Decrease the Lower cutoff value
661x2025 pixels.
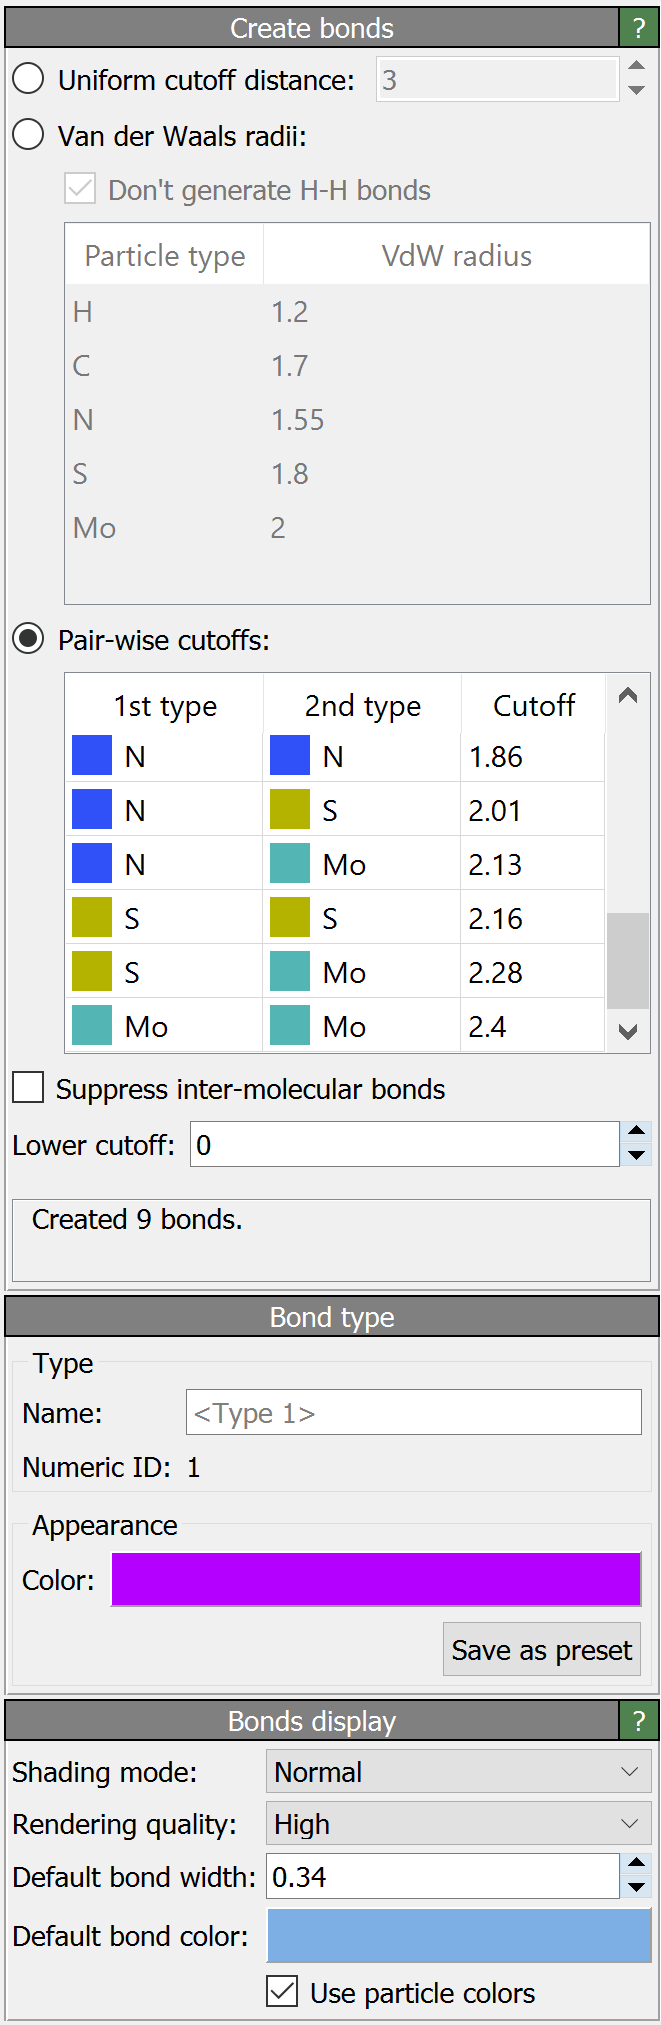(x=636, y=1156)
